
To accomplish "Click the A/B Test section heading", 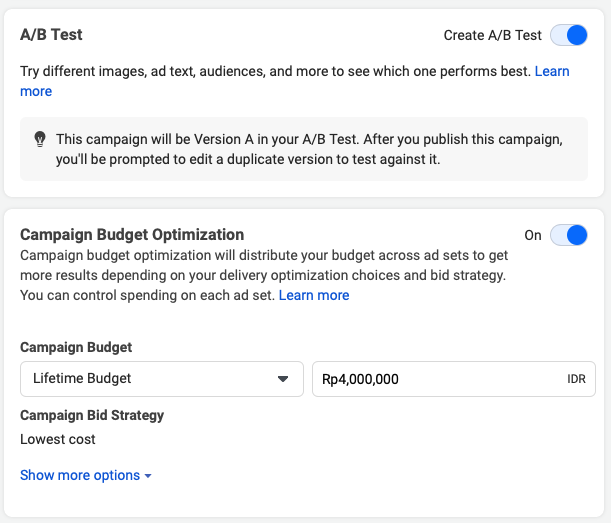I will pyautogui.click(x=51, y=35).
